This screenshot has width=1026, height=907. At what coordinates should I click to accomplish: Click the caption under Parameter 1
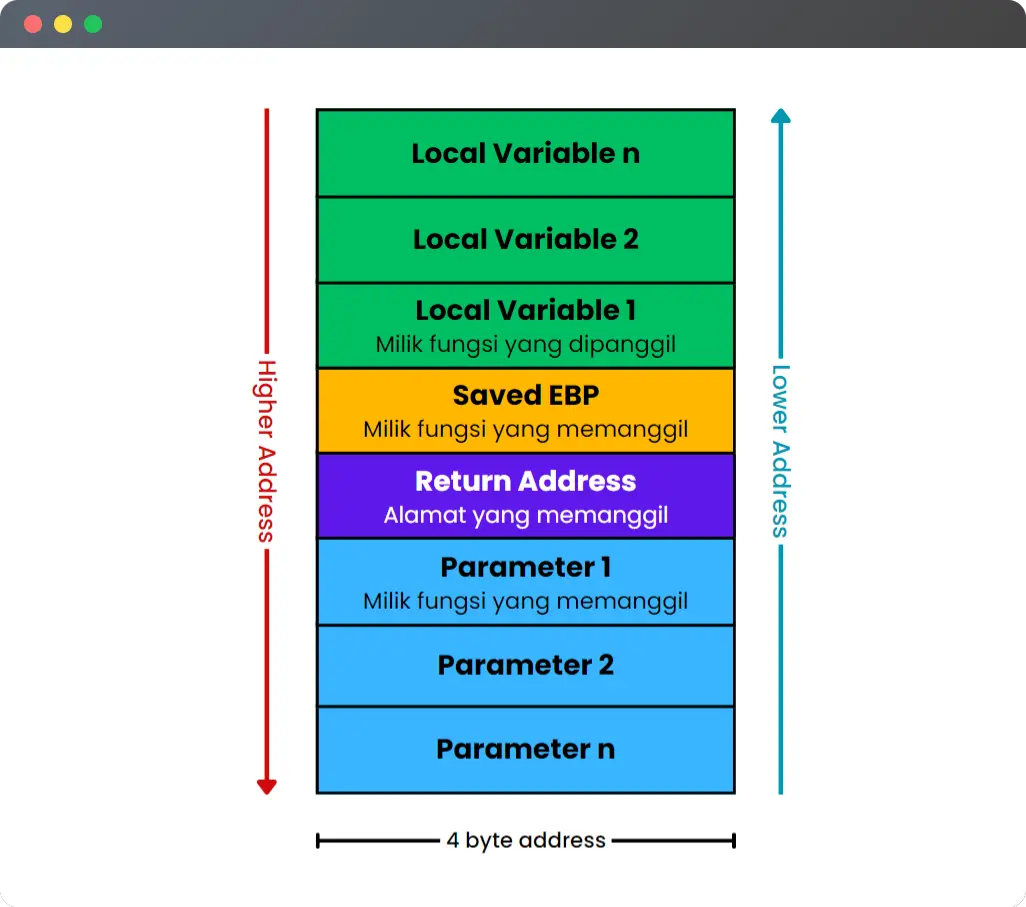point(525,601)
